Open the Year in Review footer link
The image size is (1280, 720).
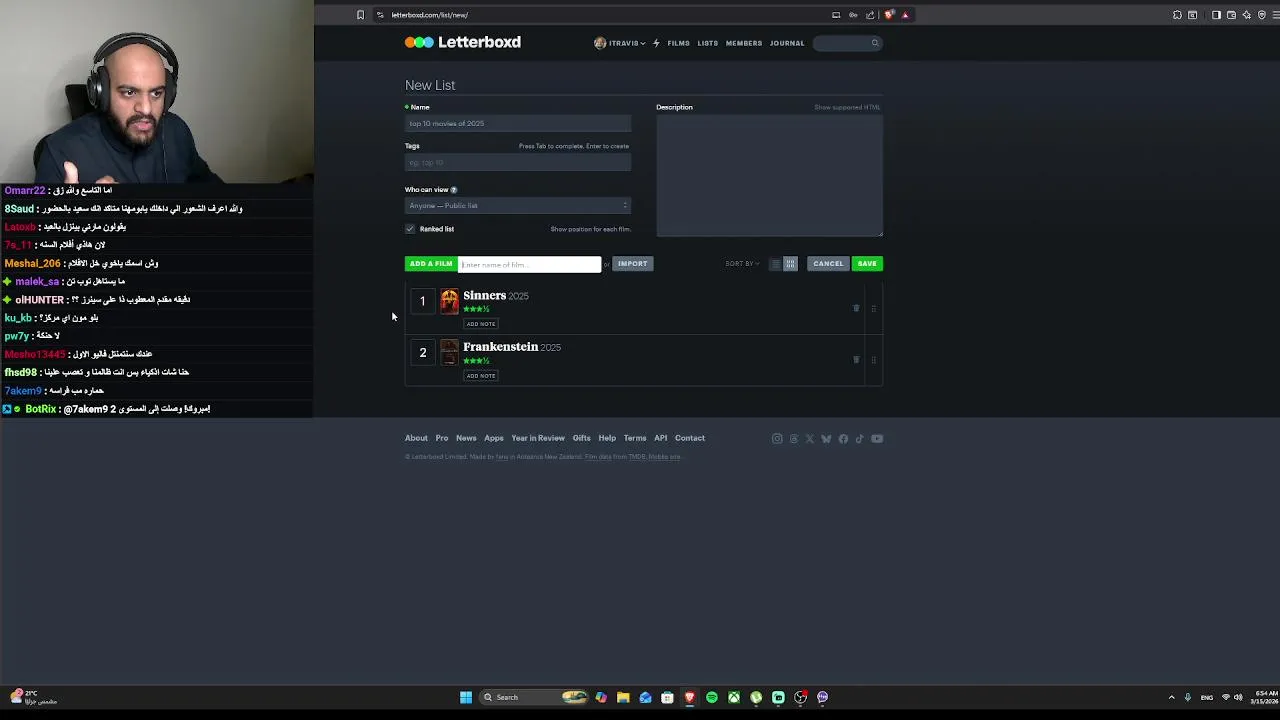coord(538,438)
